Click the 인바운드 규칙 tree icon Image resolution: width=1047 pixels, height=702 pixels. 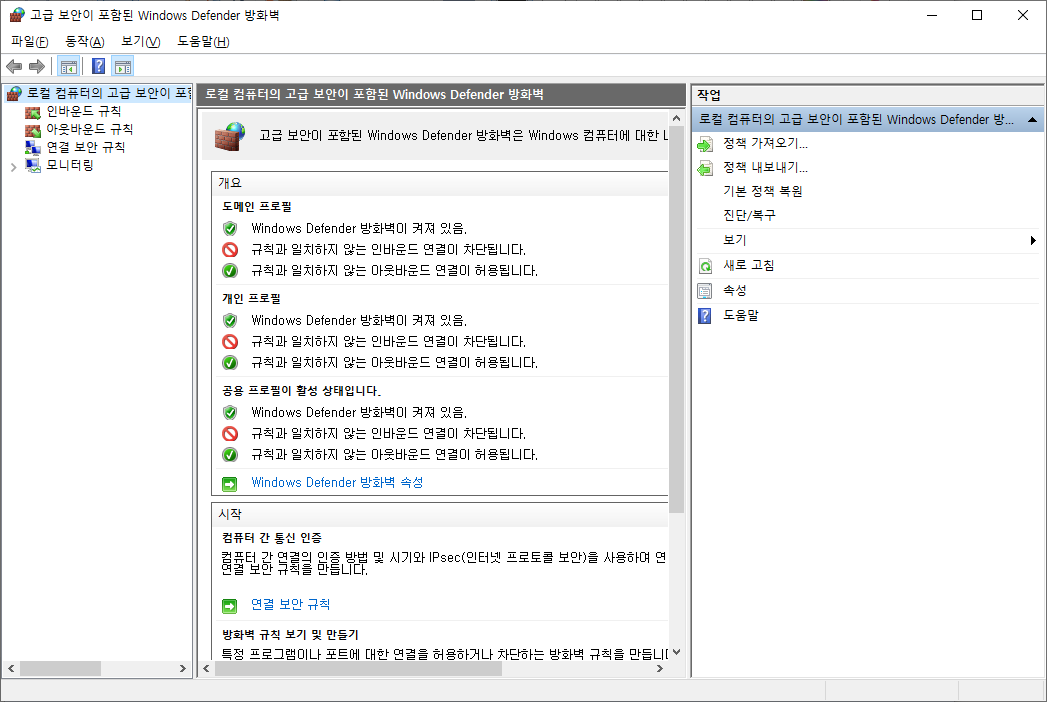(x=33, y=112)
